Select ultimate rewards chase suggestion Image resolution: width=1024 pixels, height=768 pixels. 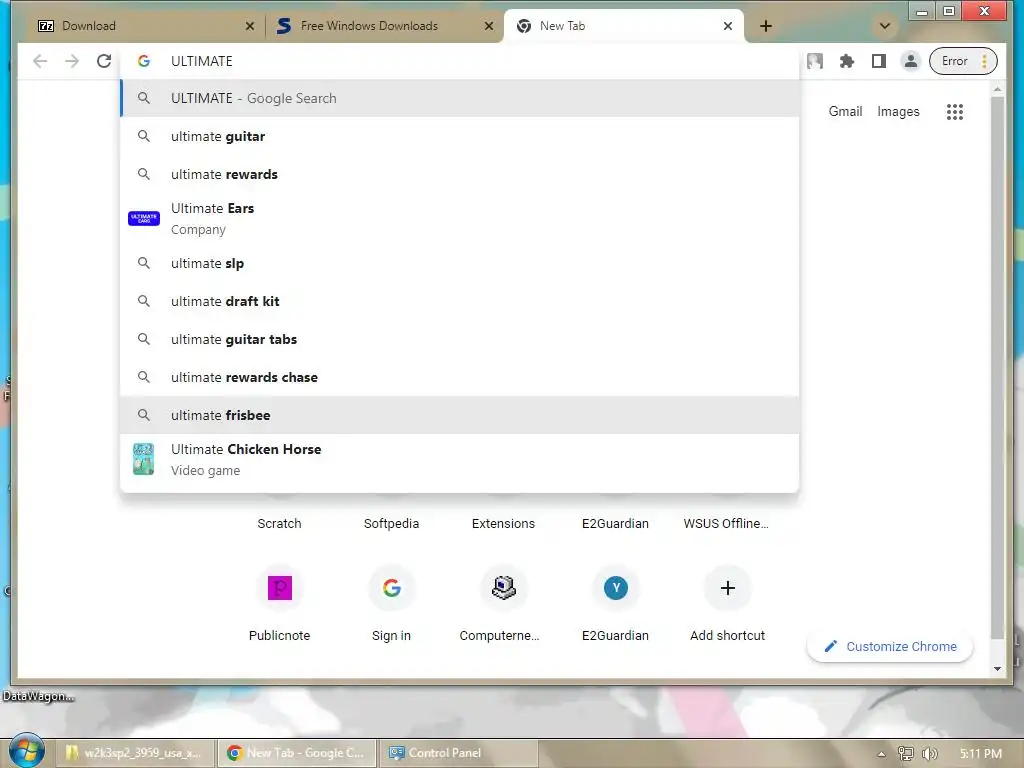460,377
